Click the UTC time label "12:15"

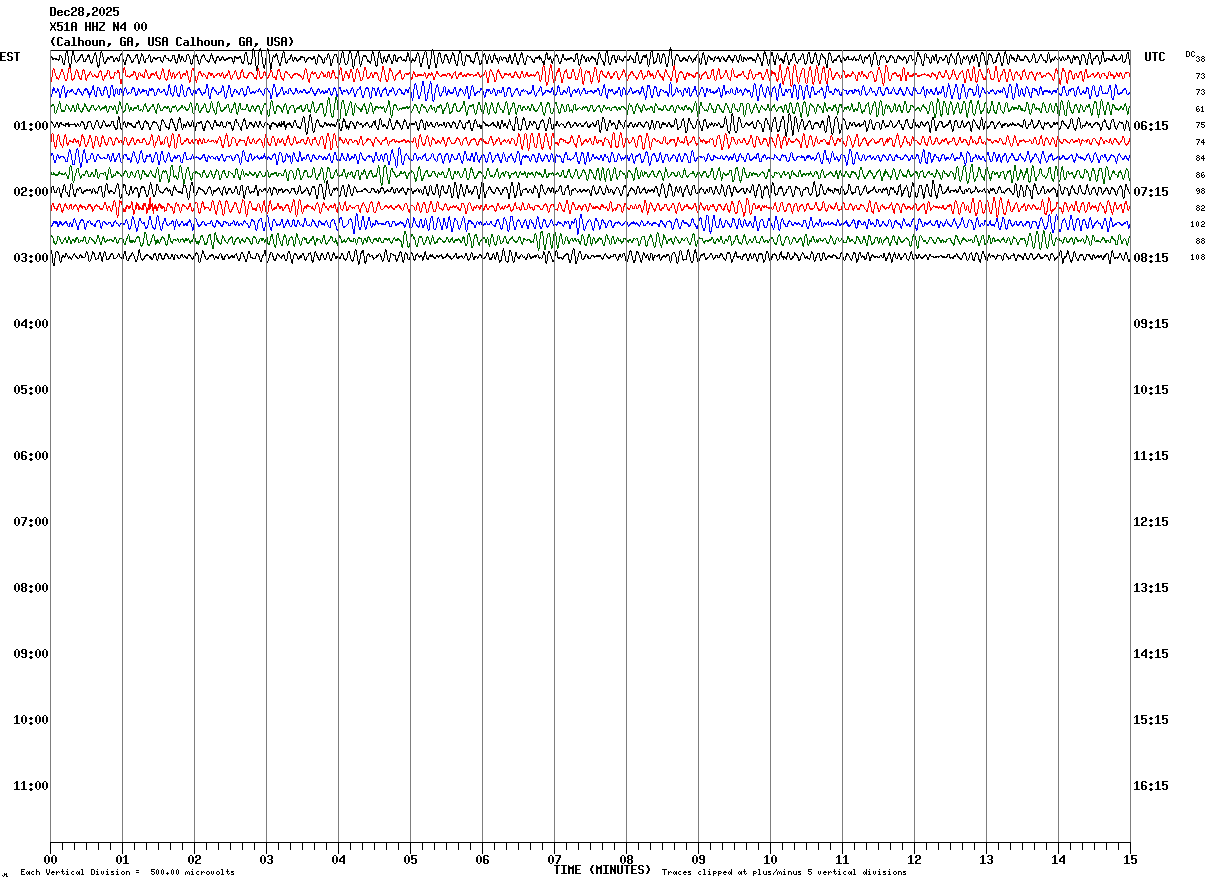point(1151,522)
